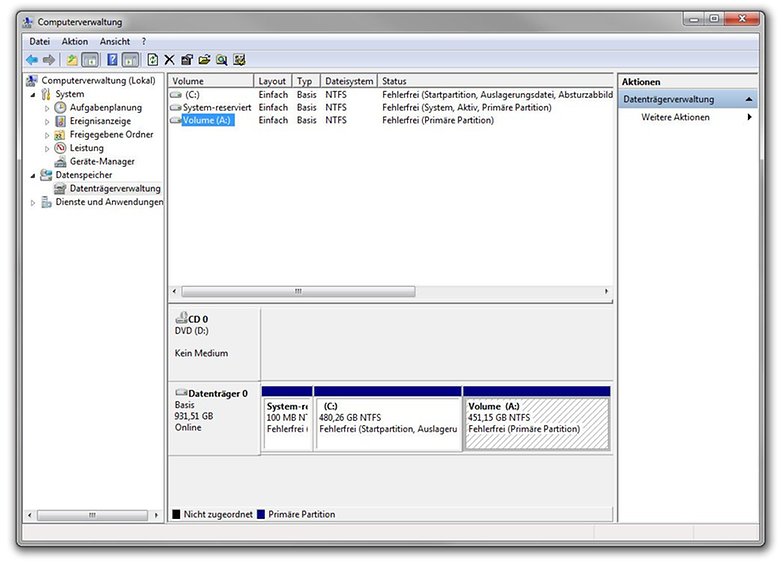Click the Datenspeicher tree icon
Image resolution: width=782 pixels, height=565 pixels.
pos(46,175)
